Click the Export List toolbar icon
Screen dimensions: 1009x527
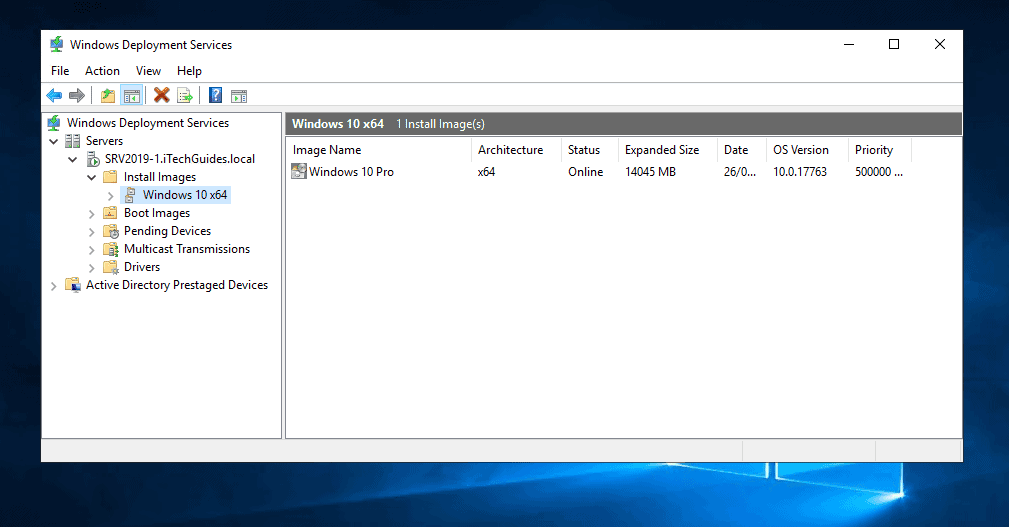click(x=185, y=96)
